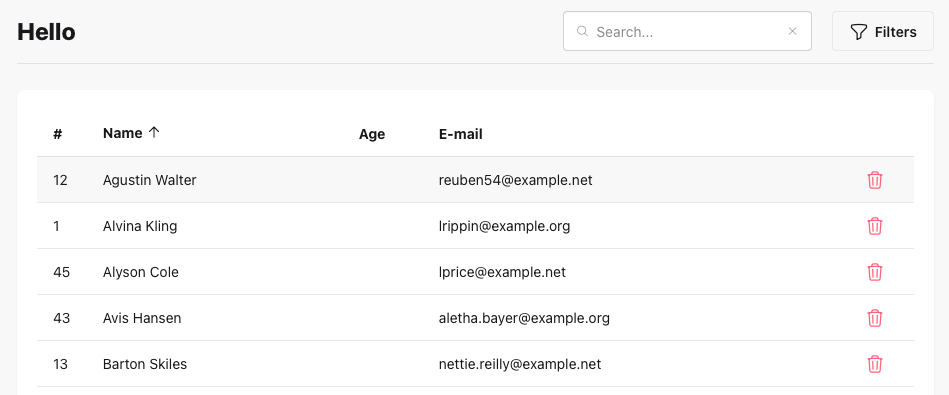Click the magnifying glass search icon
949x395 pixels.
tap(582, 31)
